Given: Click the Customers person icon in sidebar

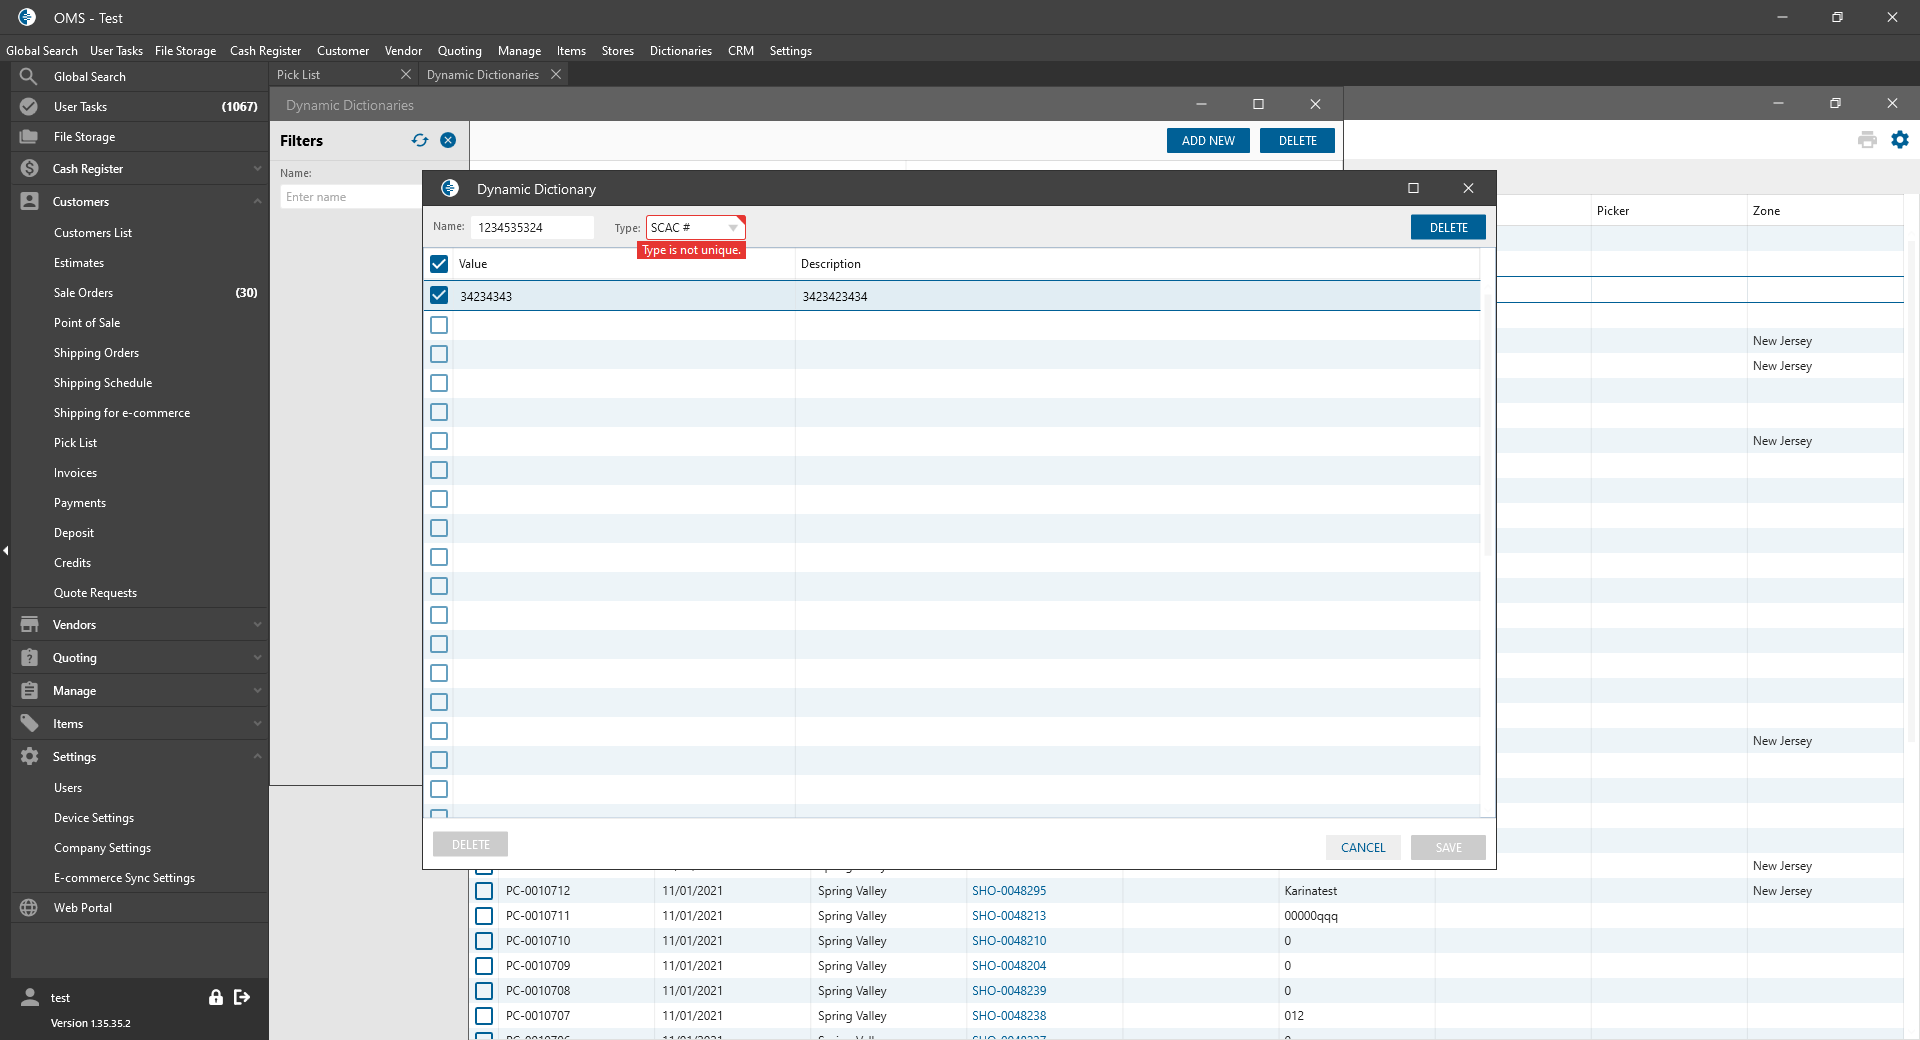Looking at the screenshot, I should [x=29, y=201].
